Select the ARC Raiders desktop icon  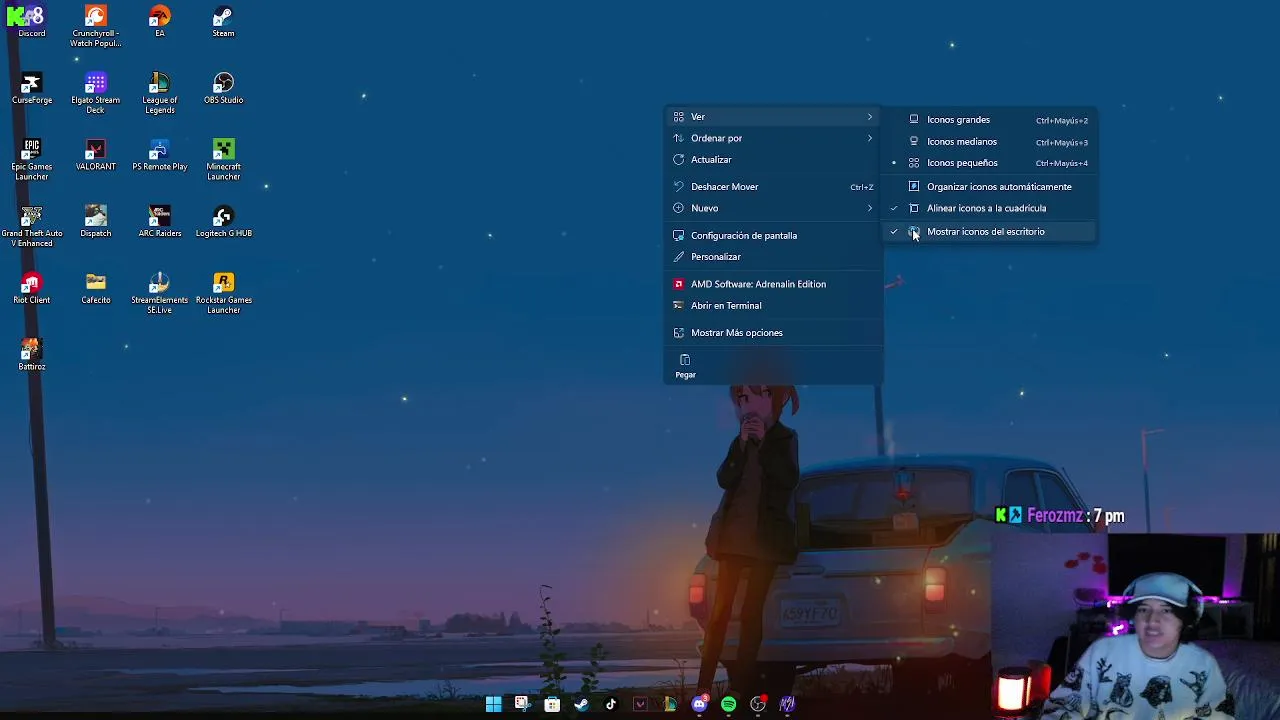pos(160,222)
